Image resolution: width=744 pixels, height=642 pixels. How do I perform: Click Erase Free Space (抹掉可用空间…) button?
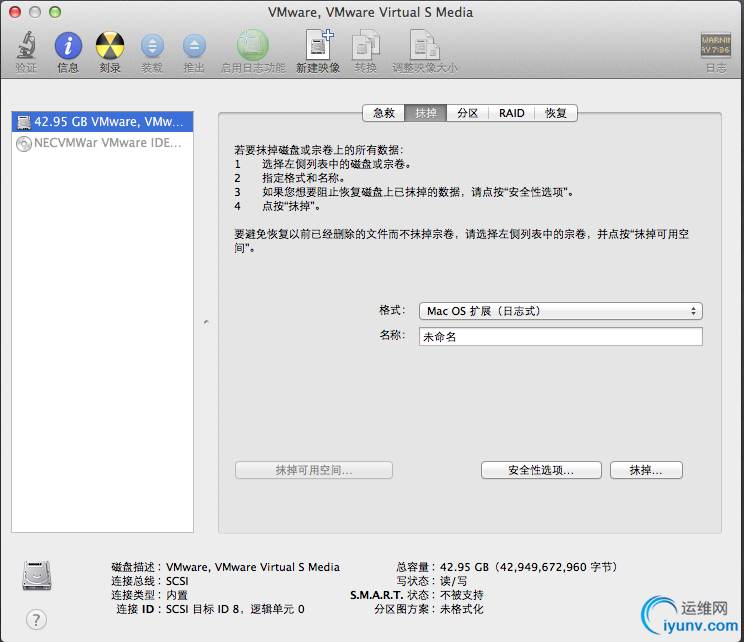tap(314, 470)
